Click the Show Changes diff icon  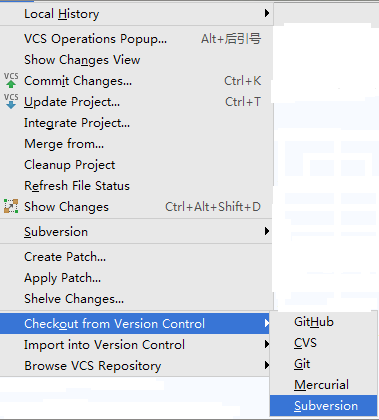tap(11, 206)
